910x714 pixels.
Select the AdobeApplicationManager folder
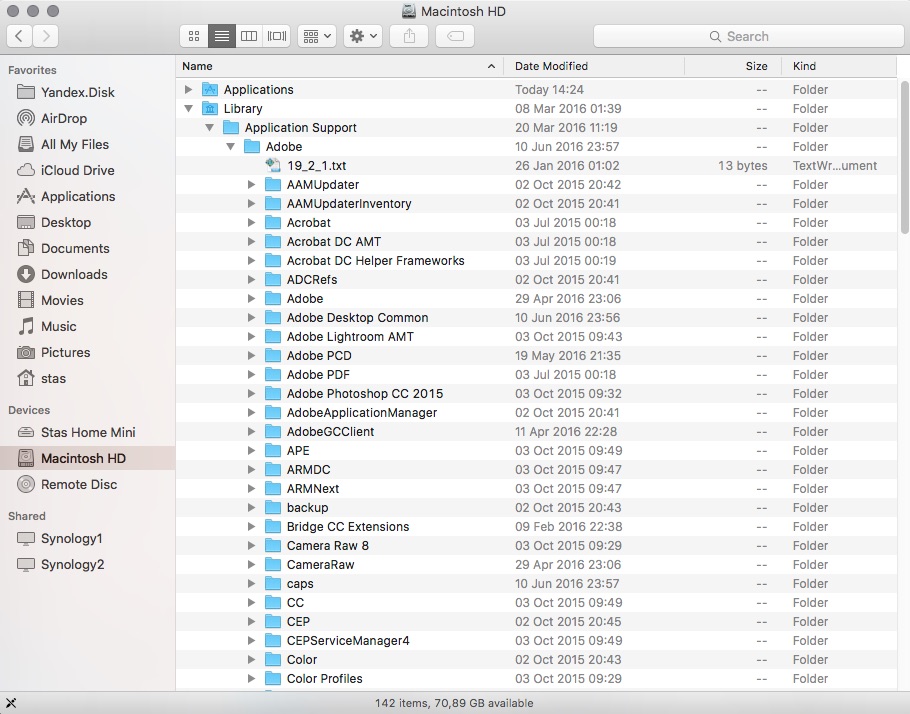536,413
